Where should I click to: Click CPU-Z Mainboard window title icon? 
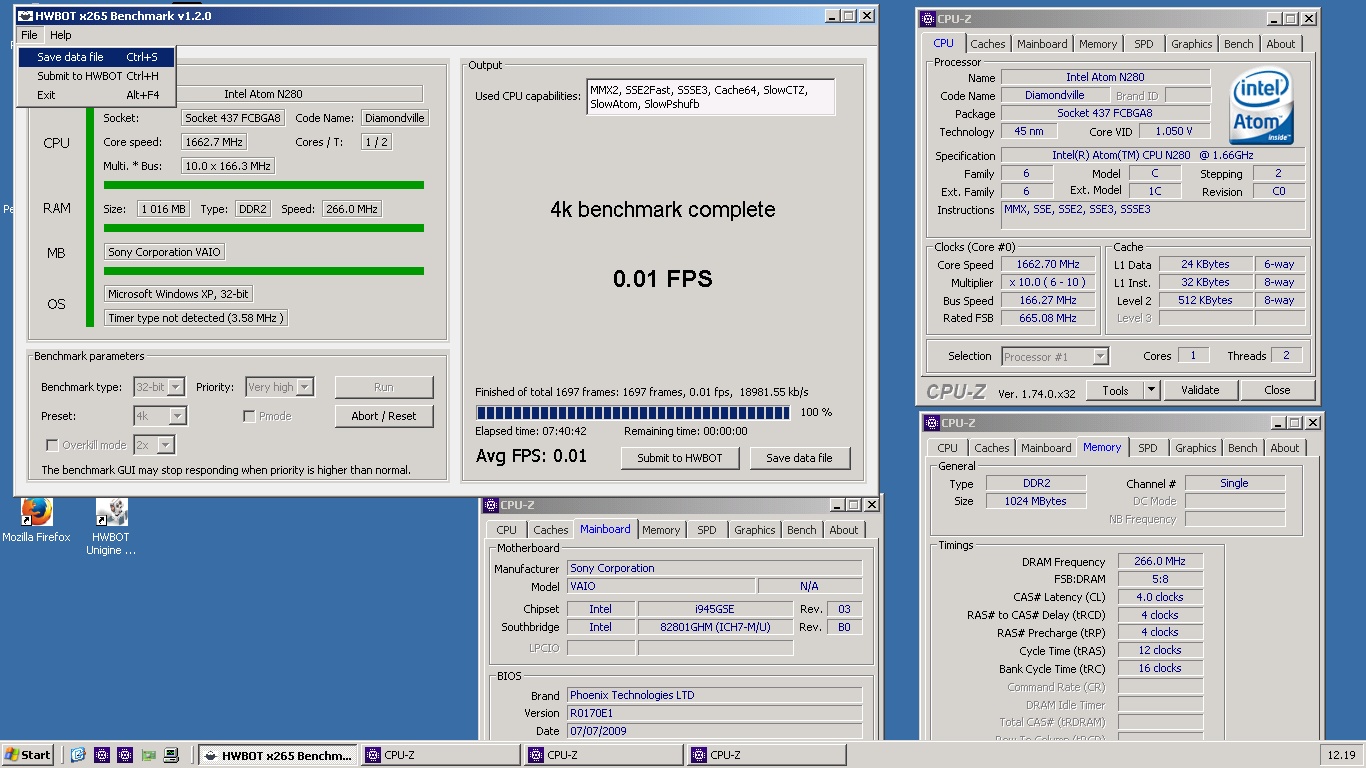point(490,505)
